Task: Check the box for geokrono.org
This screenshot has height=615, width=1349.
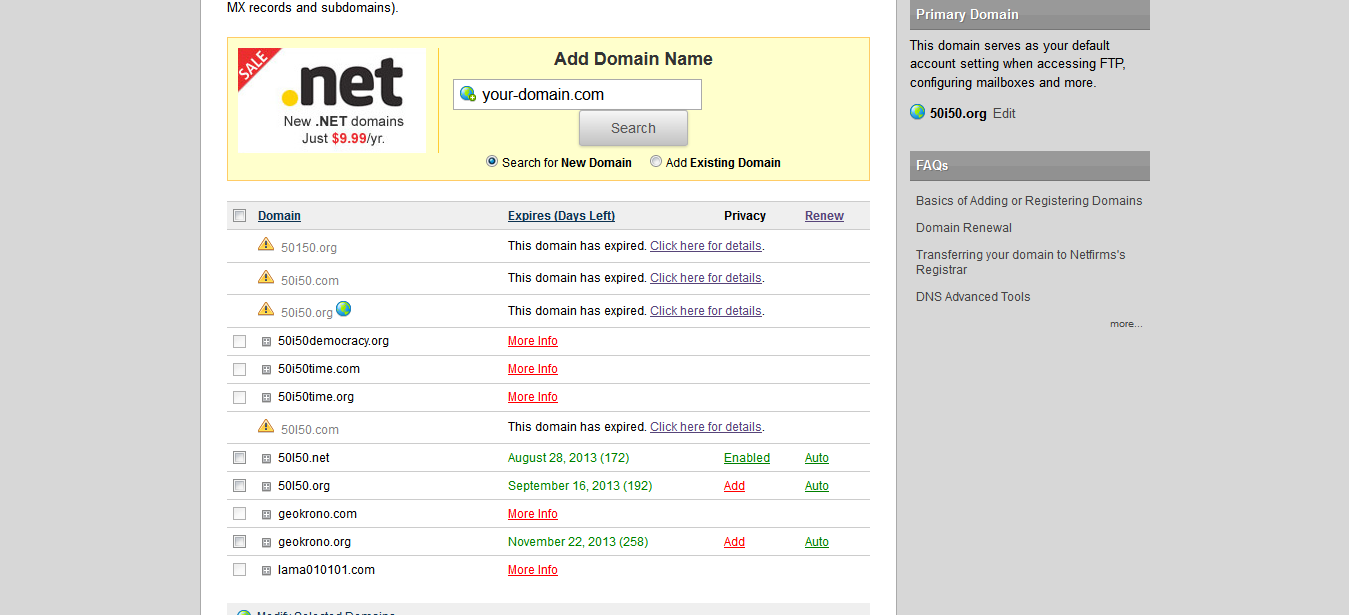Action: coord(240,542)
